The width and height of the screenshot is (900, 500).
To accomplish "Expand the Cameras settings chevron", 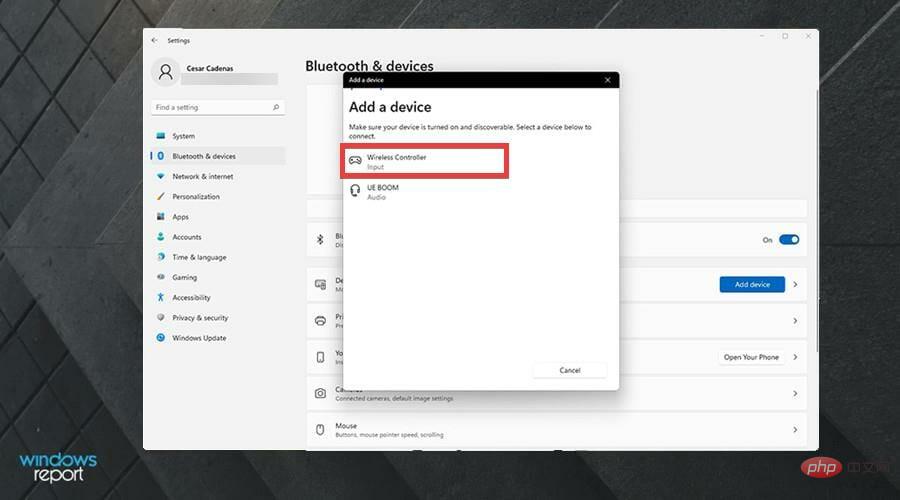I will 795,393.
